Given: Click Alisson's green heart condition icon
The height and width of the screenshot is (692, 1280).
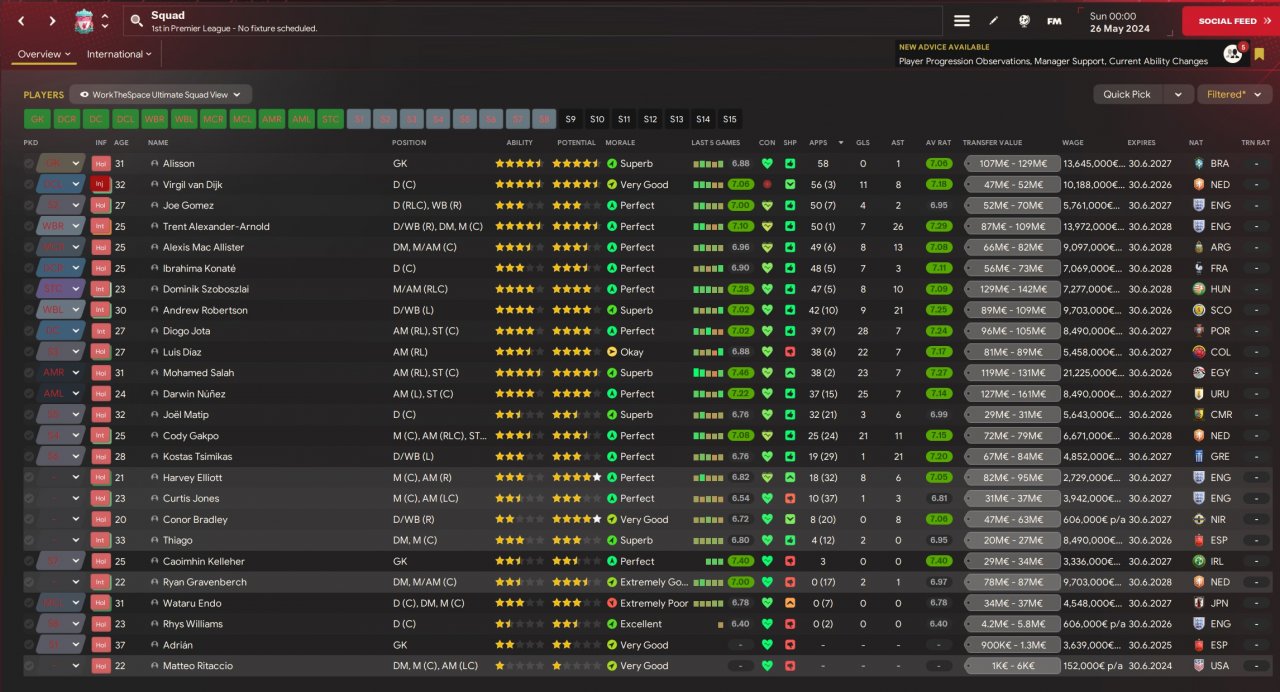Looking at the screenshot, I should pyautogui.click(x=767, y=163).
